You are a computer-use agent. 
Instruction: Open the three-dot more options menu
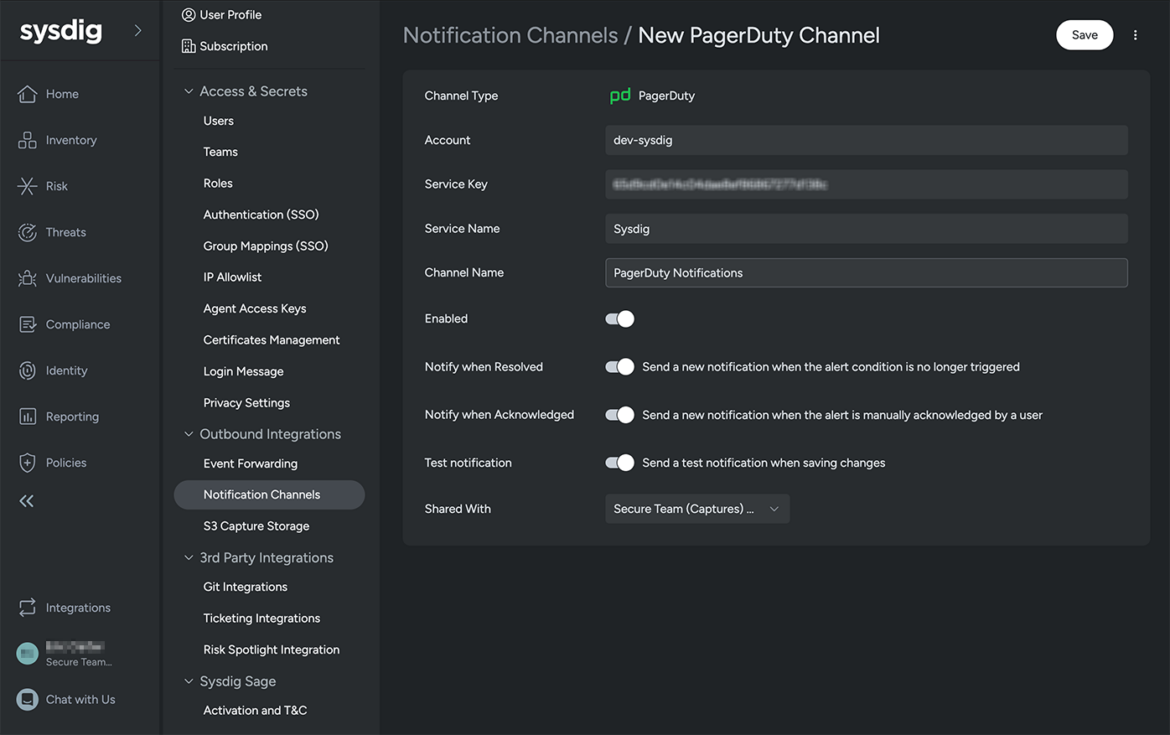coord(1135,35)
